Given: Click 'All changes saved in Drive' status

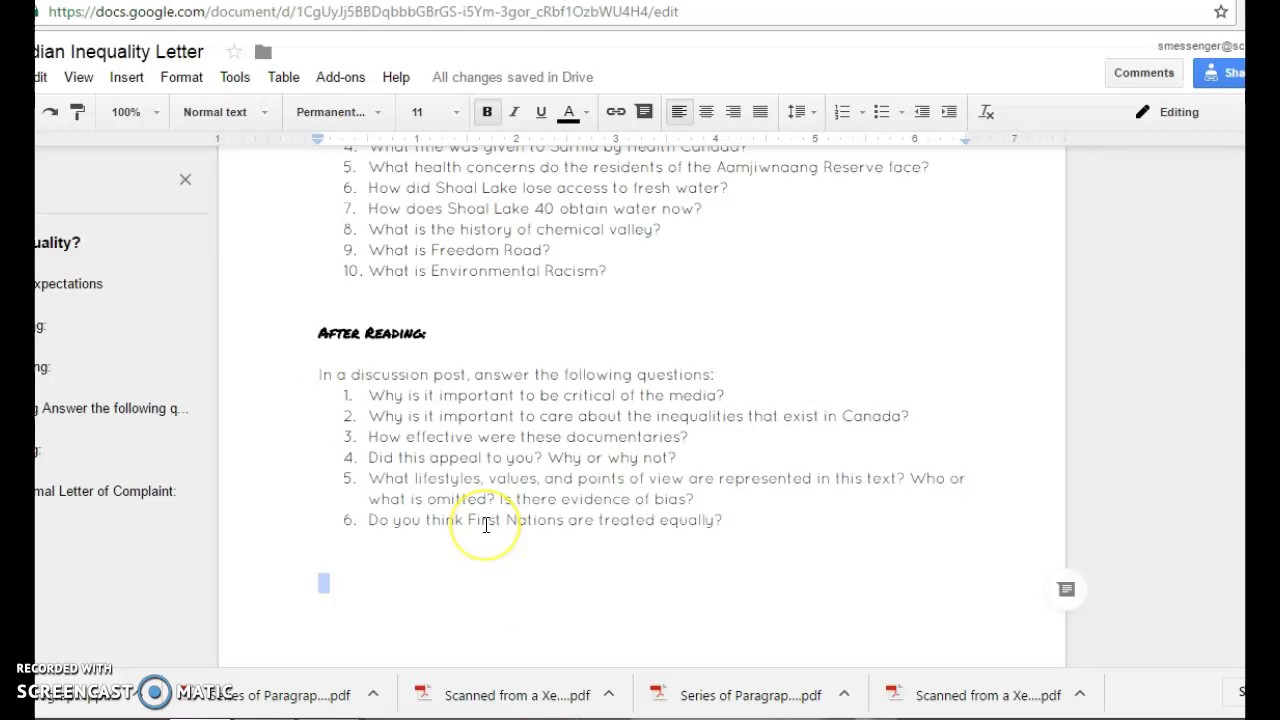Looking at the screenshot, I should click(512, 77).
